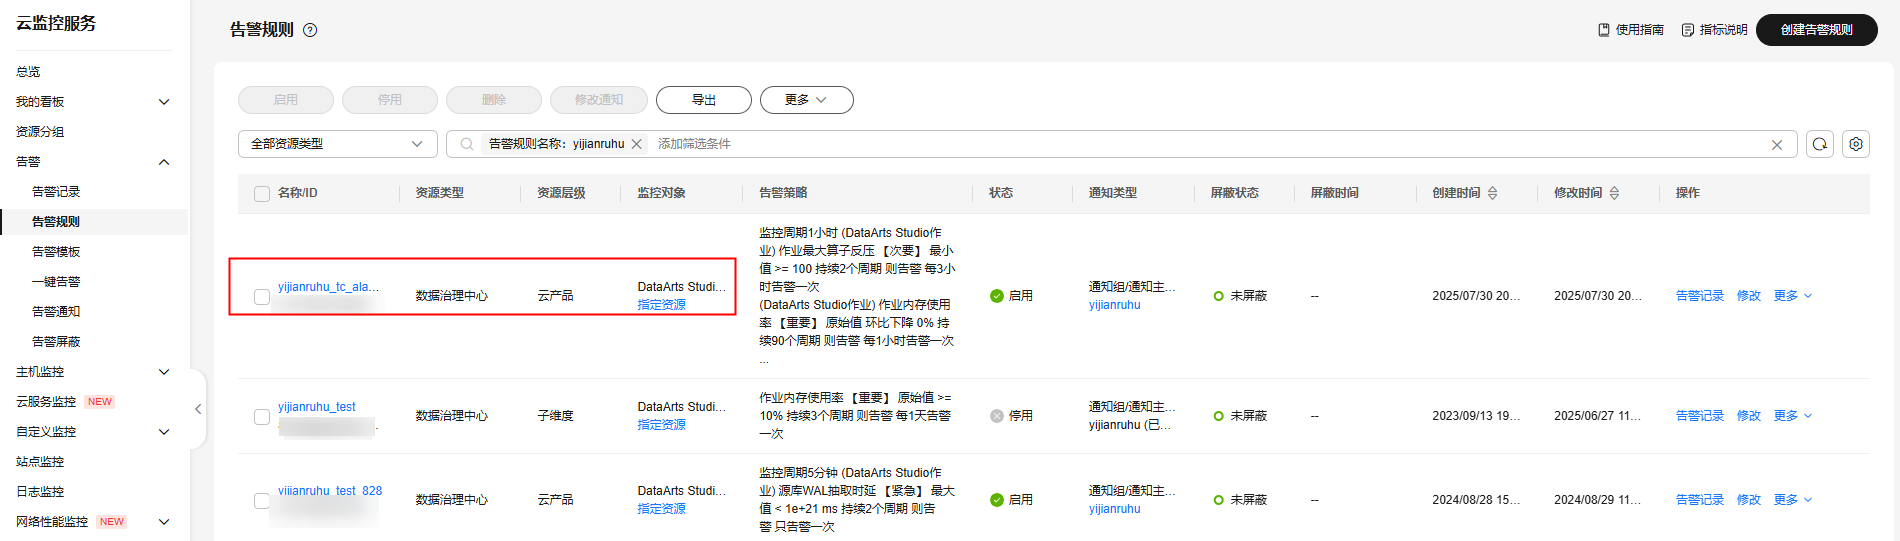
Task: Open 更多 actions for yijianruhu_test_828 row
Action: [1793, 500]
